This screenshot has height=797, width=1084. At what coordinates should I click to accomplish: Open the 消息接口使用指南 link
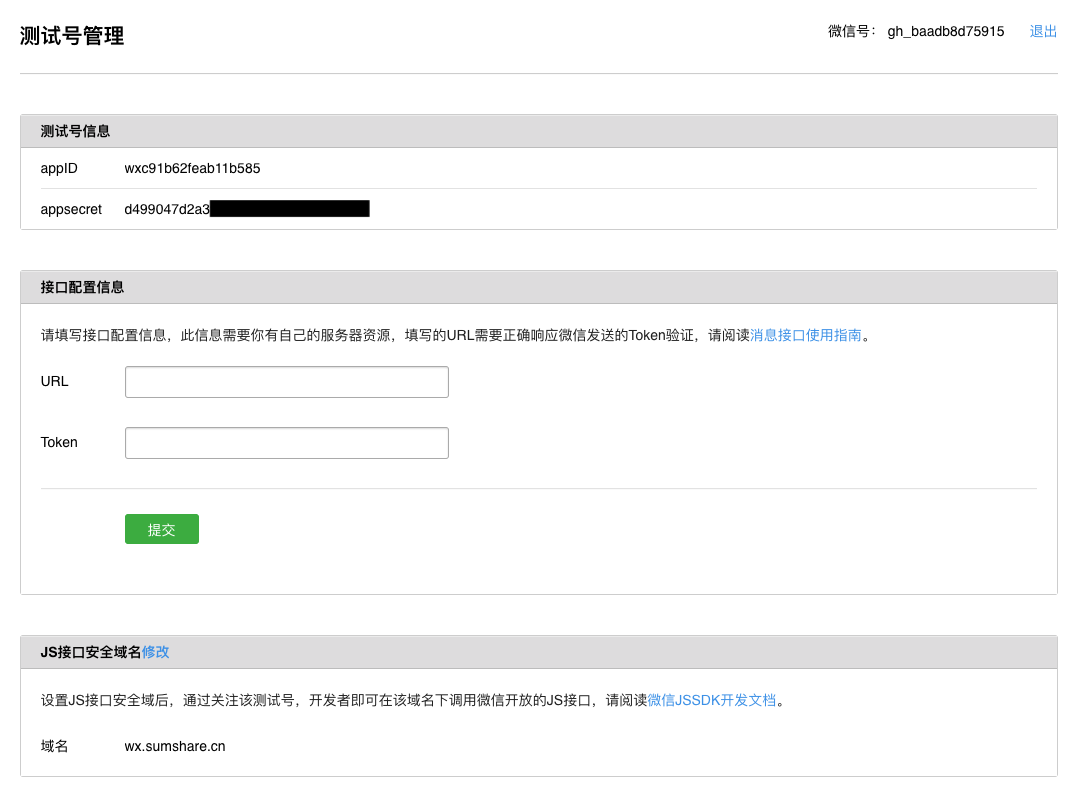click(x=805, y=336)
